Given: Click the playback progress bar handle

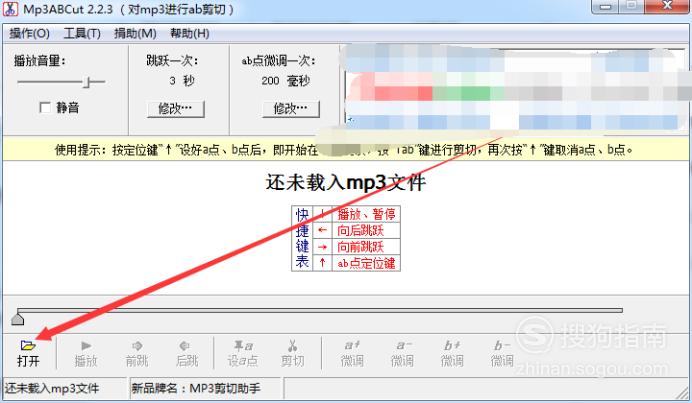Looking at the screenshot, I should (17, 318).
